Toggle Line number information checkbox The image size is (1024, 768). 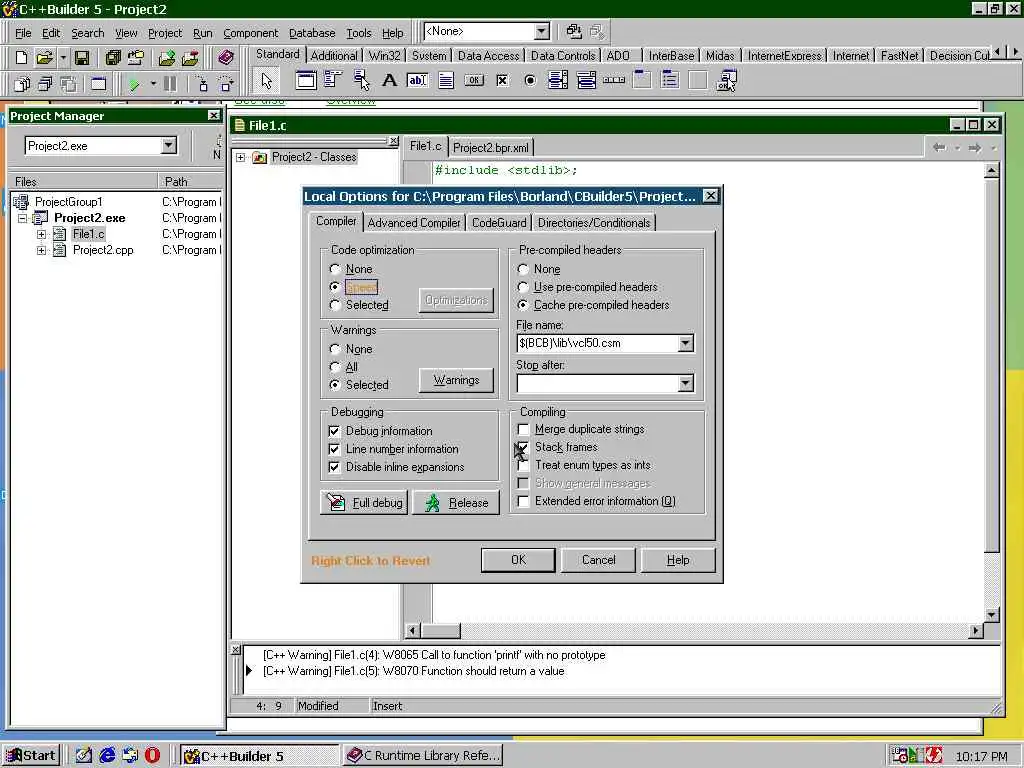(x=334, y=449)
